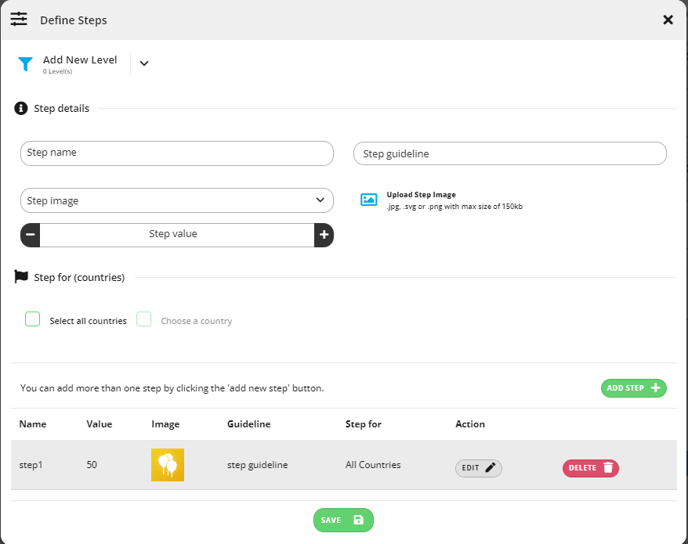Decrease step value with minus button

[30, 235]
